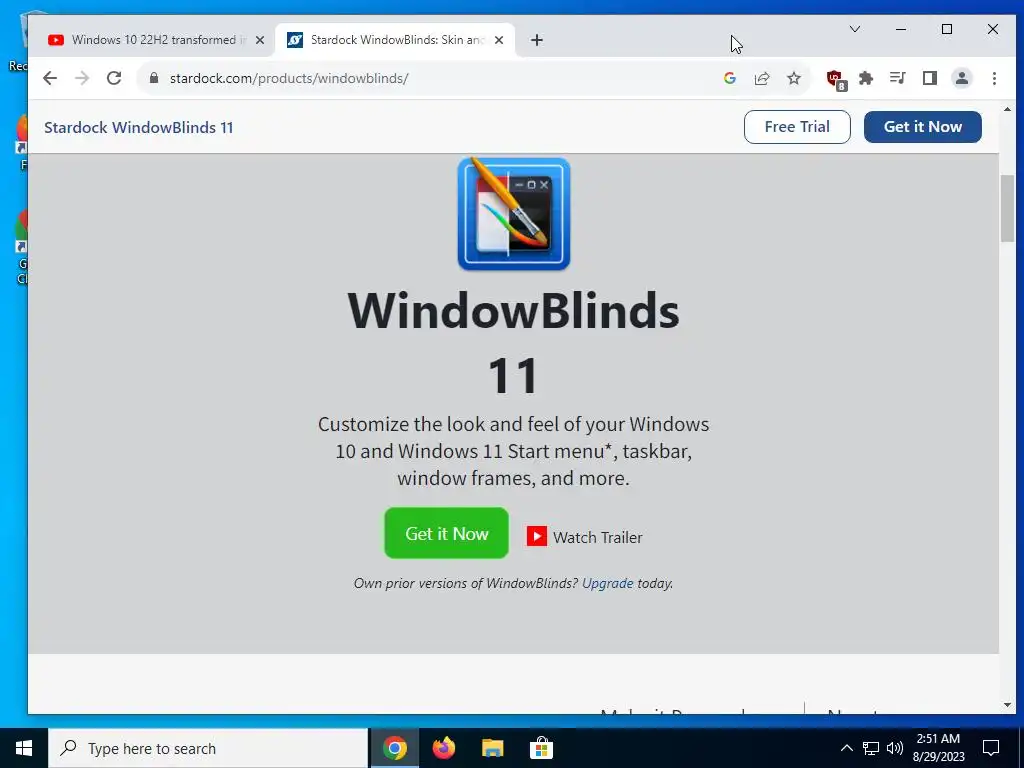Open the Windows Start menu
This screenshot has width=1024, height=768.
click(x=24, y=748)
